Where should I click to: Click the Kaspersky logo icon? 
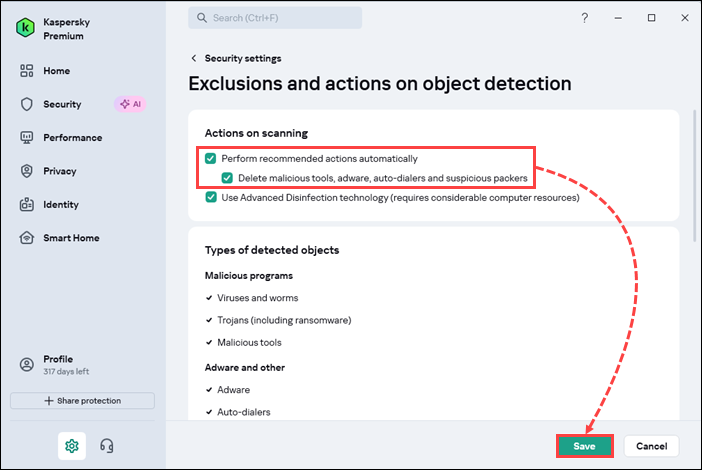point(26,29)
